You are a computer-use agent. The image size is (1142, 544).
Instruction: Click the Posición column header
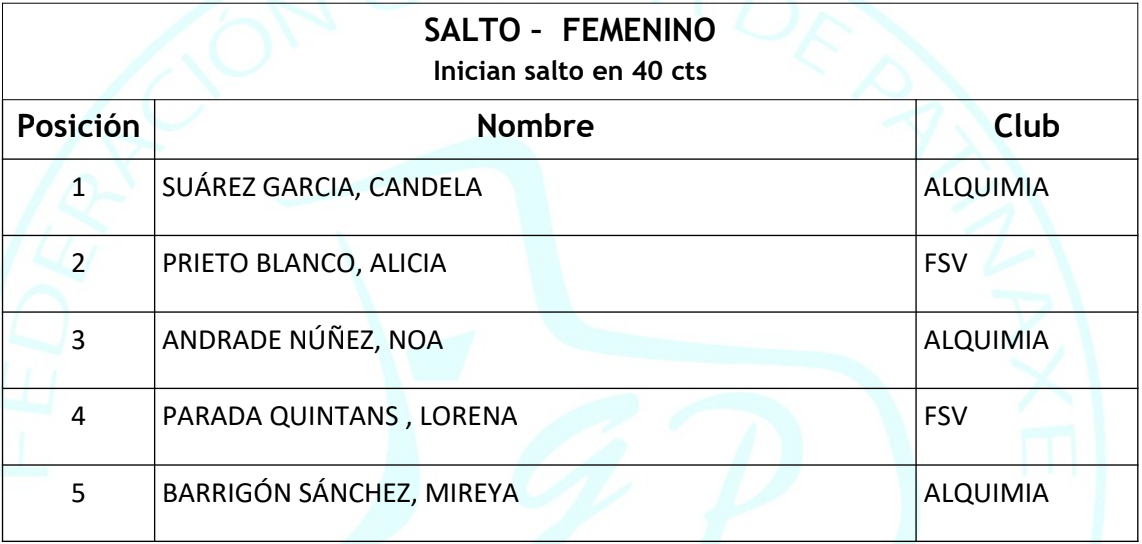79,127
